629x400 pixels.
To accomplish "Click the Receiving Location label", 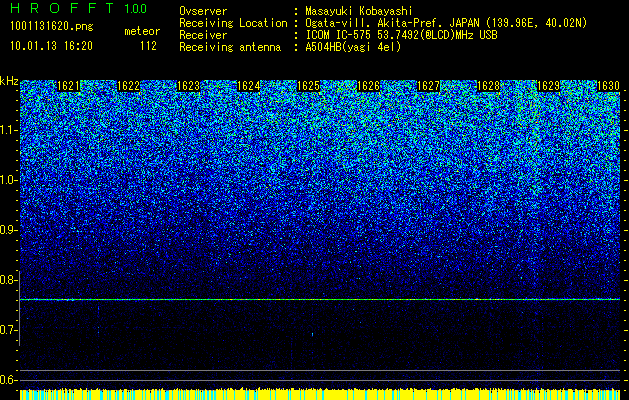I will 233,23.
